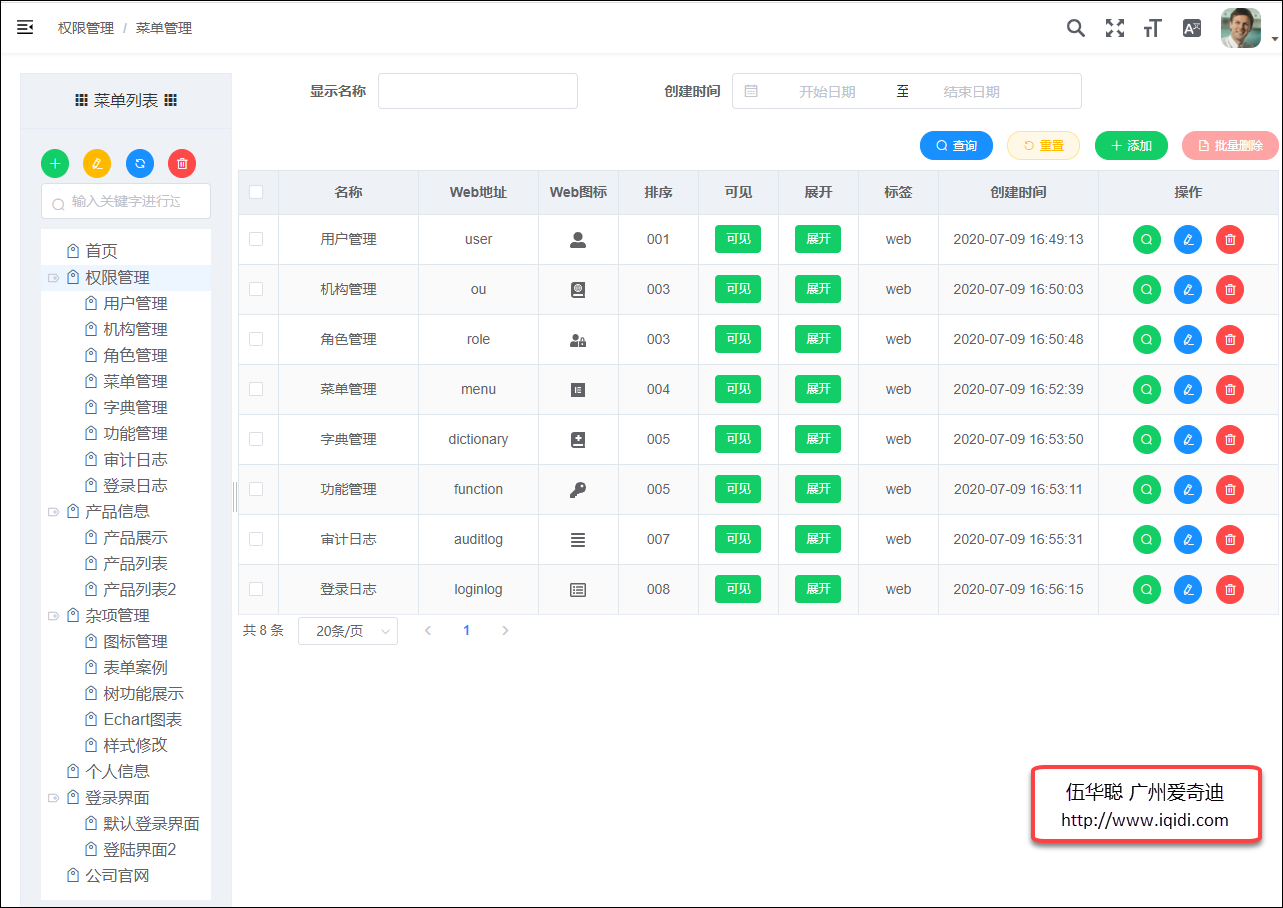Click the font size icon in header
This screenshot has height=908, width=1283.
coord(1153,28)
